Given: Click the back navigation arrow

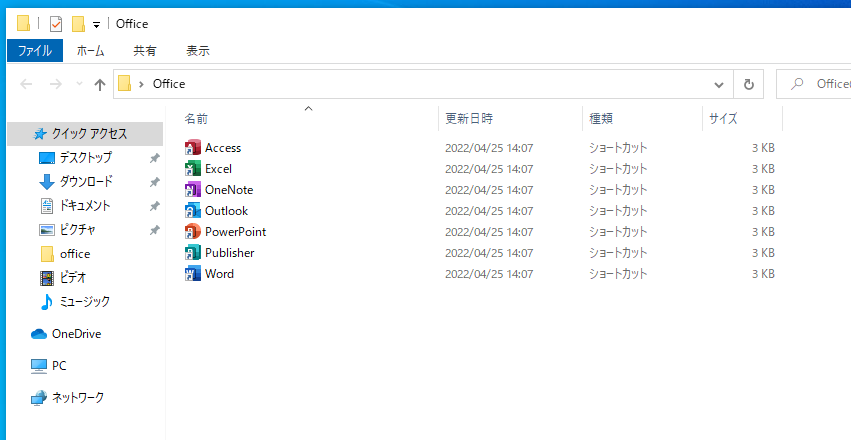Looking at the screenshot, I should click(26, 84).
